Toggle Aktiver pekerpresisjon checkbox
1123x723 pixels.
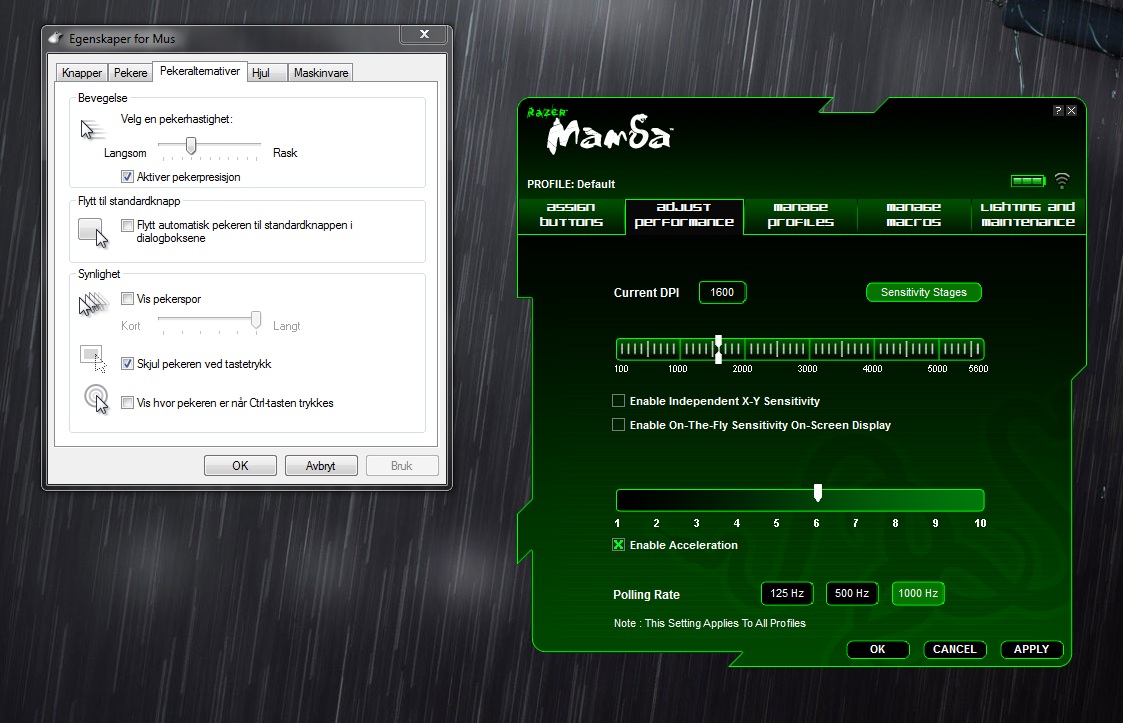point(127,176)
